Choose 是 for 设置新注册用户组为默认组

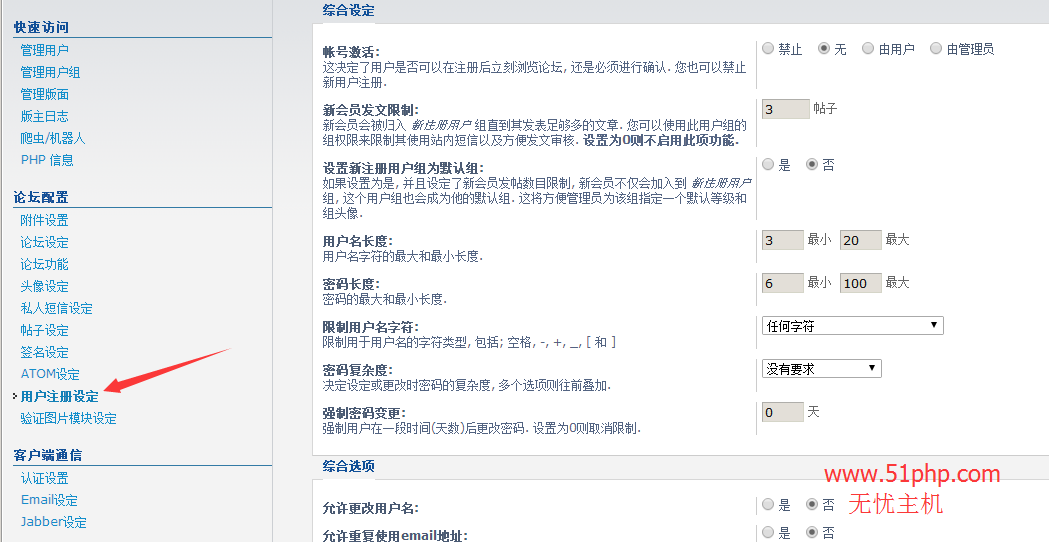[x=768, y=164]
